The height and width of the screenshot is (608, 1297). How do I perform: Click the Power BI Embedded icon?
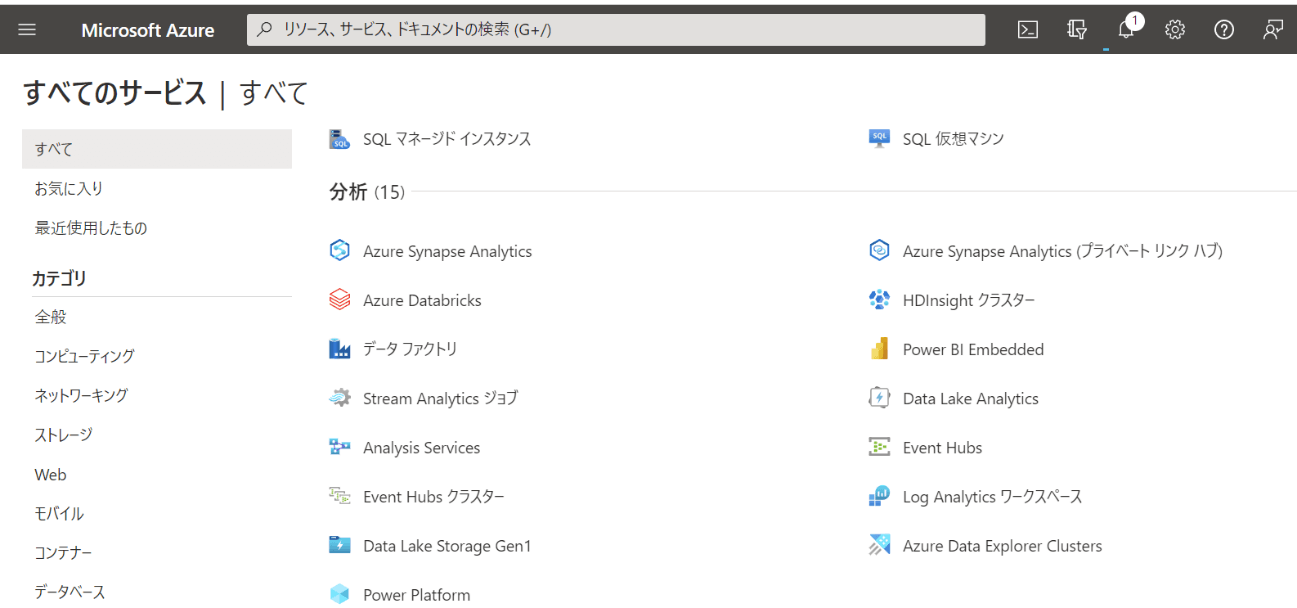[x=879, y=349]
